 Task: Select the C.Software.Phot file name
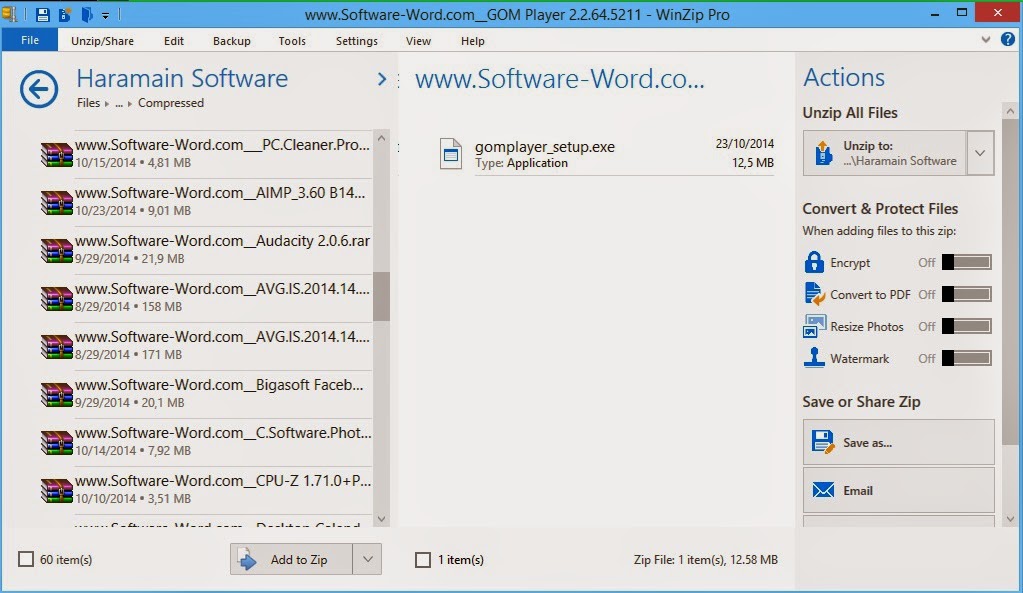pos(223,433)
